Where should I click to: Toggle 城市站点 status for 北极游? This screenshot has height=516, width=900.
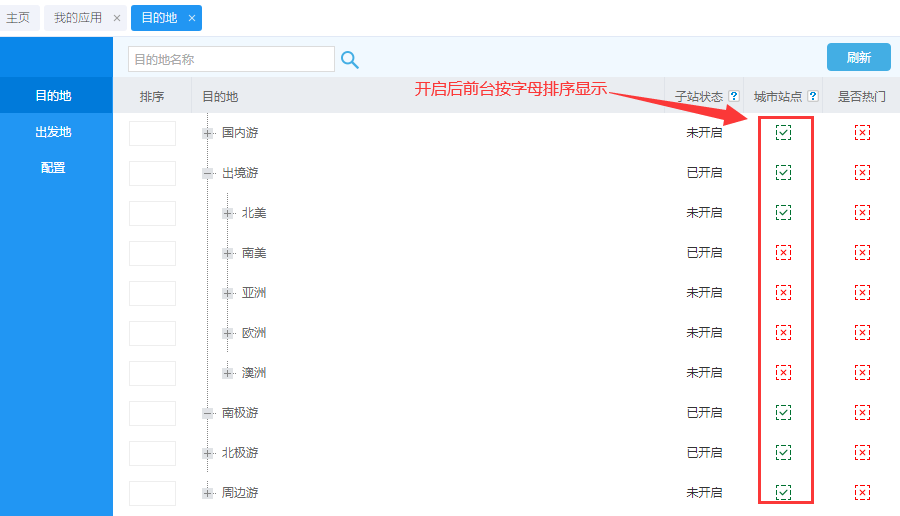click(x=783, y=453)
